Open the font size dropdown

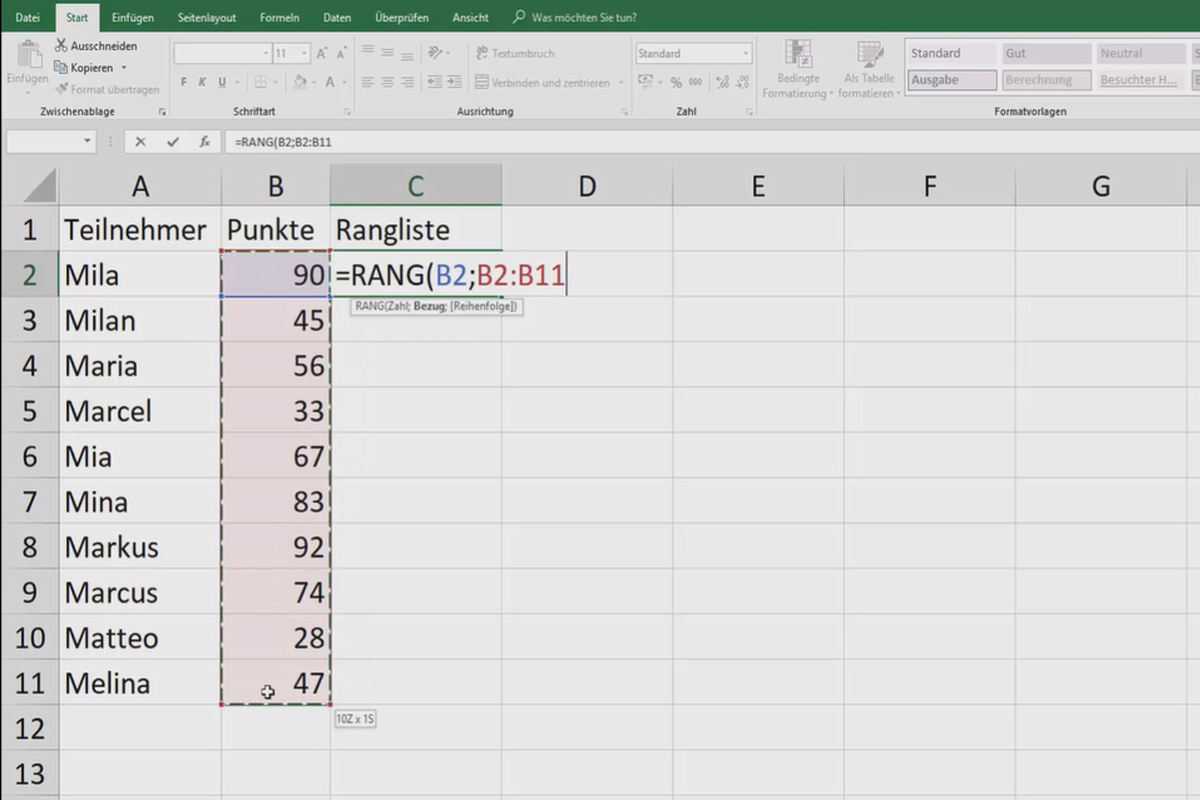(302, 52)
